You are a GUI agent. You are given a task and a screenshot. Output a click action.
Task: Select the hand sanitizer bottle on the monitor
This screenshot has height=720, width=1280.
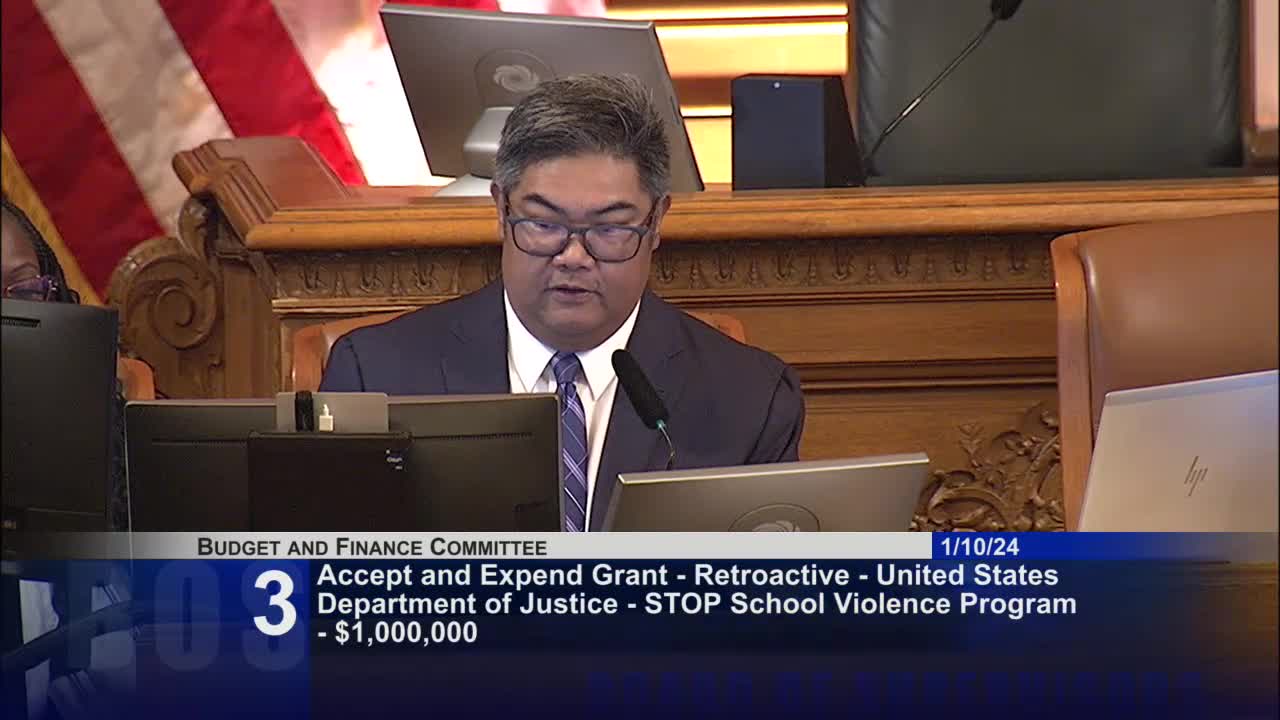(328, 418)
